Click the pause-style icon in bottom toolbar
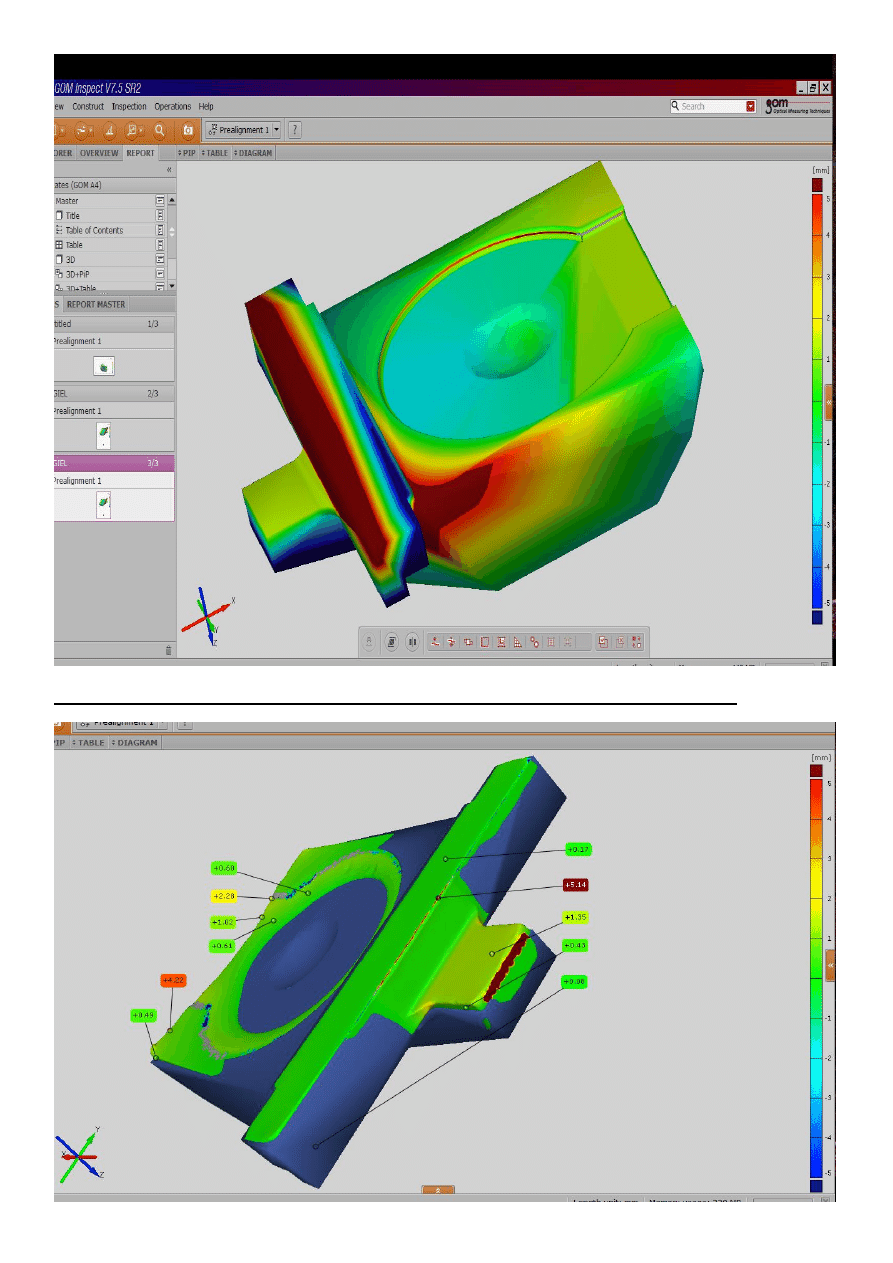 tap(412, 642)
